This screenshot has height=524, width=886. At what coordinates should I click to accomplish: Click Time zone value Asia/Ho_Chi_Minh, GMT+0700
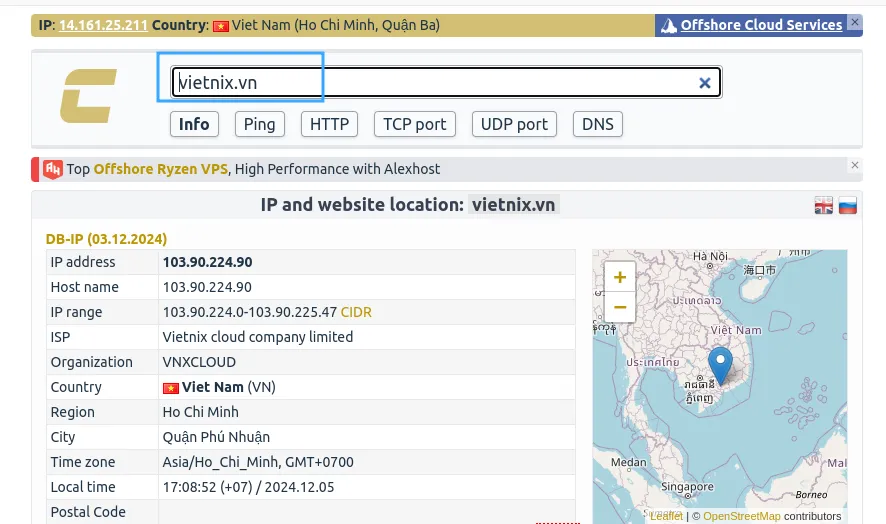coord(258,462)
